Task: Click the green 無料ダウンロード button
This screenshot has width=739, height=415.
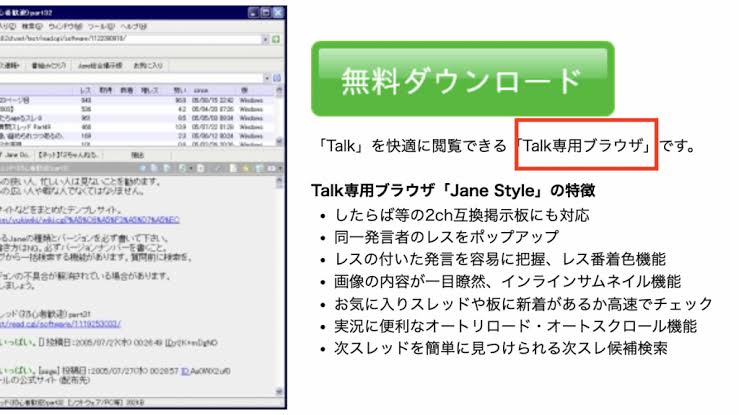Action: click(x=462, y=79)
